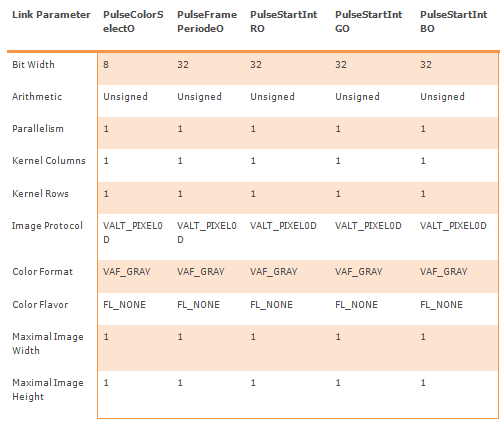Select the Maximal Image Height row label
500x421 pixels.
click(48, 389)
